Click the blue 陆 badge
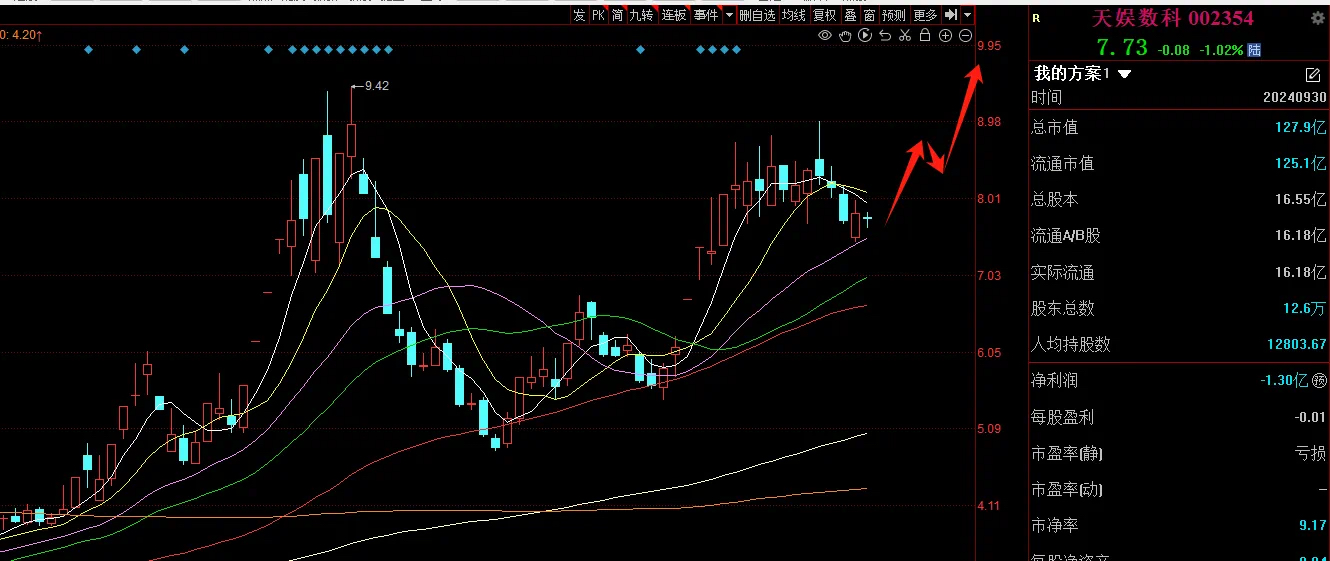The width and height of the screenshot is (1330, 561). coord(1254,49)
